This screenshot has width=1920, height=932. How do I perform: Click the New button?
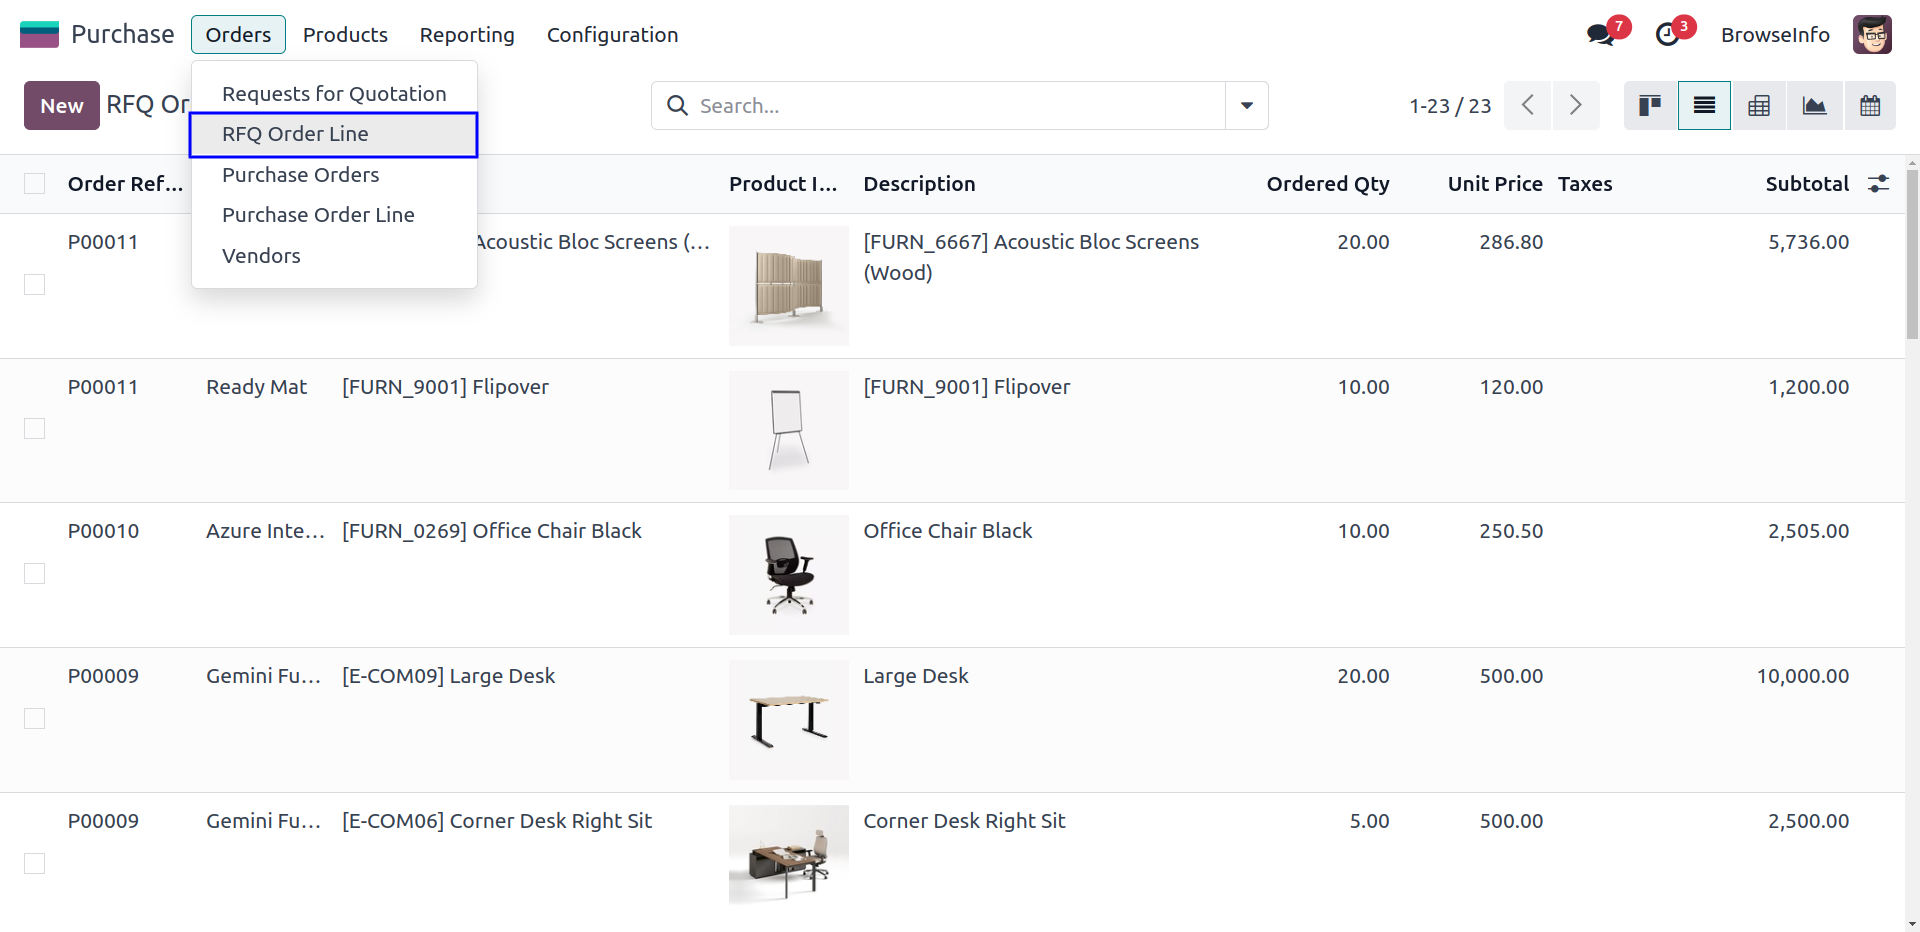point(61,105)
